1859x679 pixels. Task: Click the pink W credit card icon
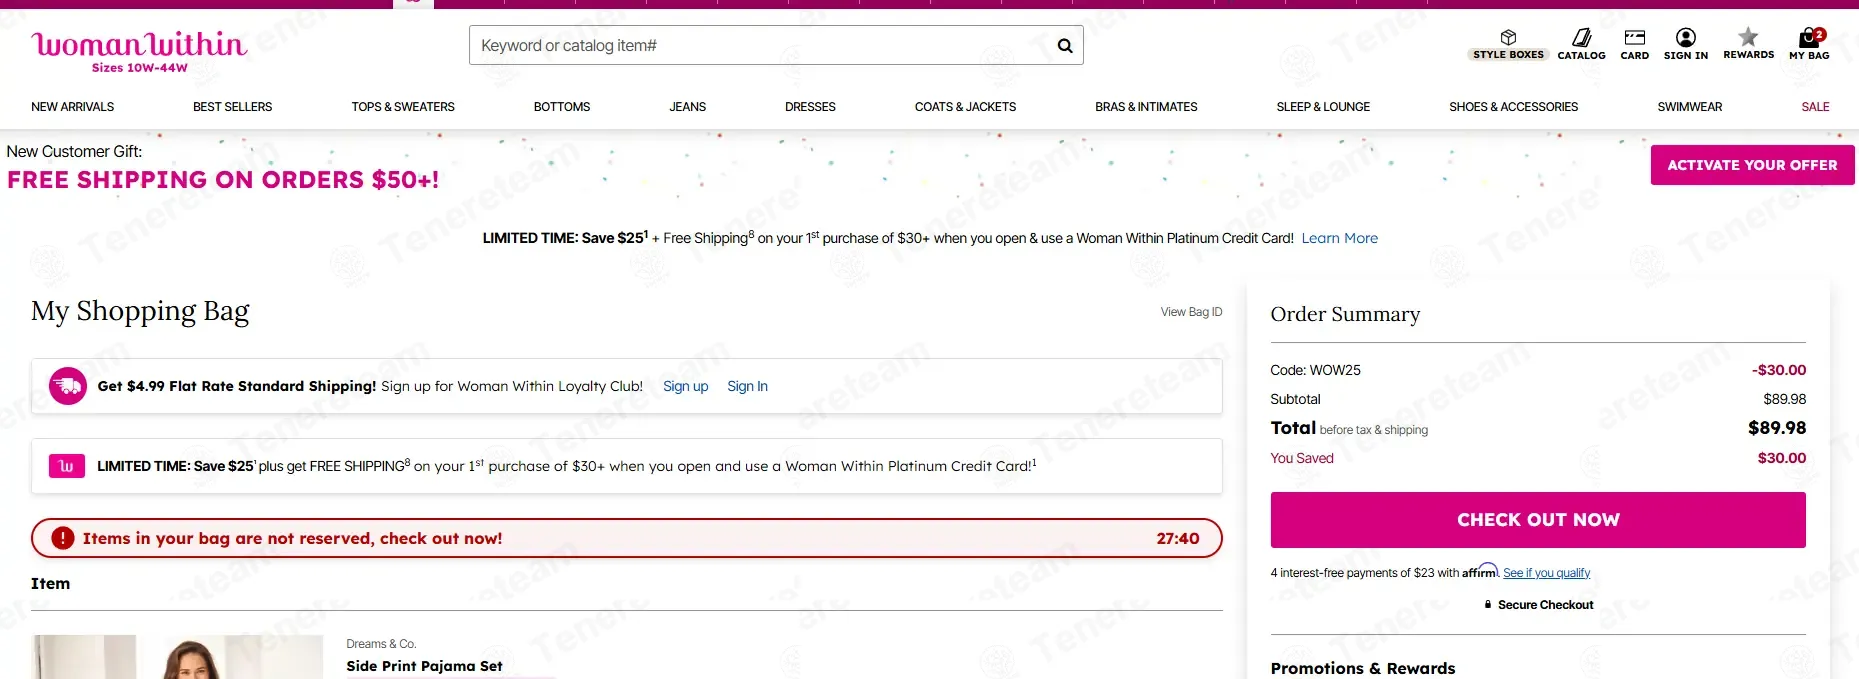coord(66,466)
